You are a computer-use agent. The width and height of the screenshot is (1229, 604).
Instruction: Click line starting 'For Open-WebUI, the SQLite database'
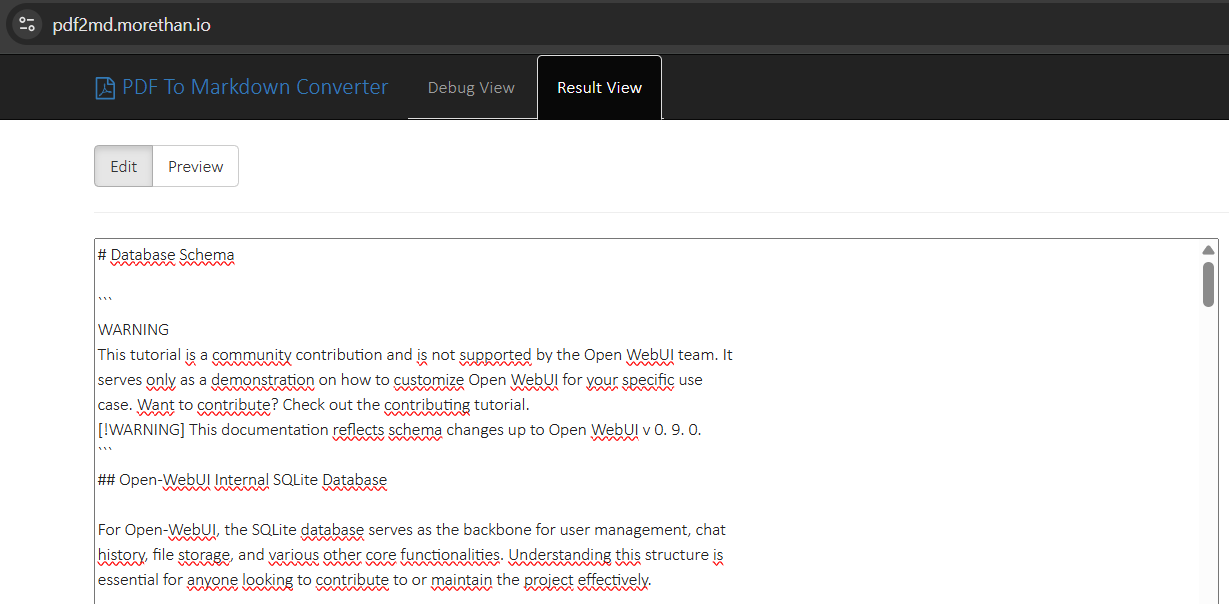point(412,530)
